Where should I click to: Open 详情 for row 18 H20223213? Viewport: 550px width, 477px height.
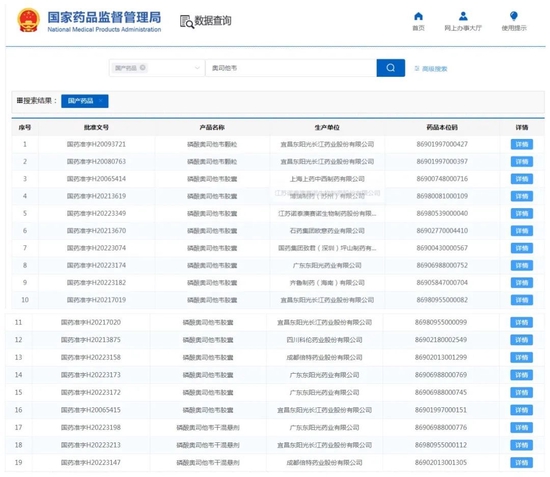tap(521, 445)
